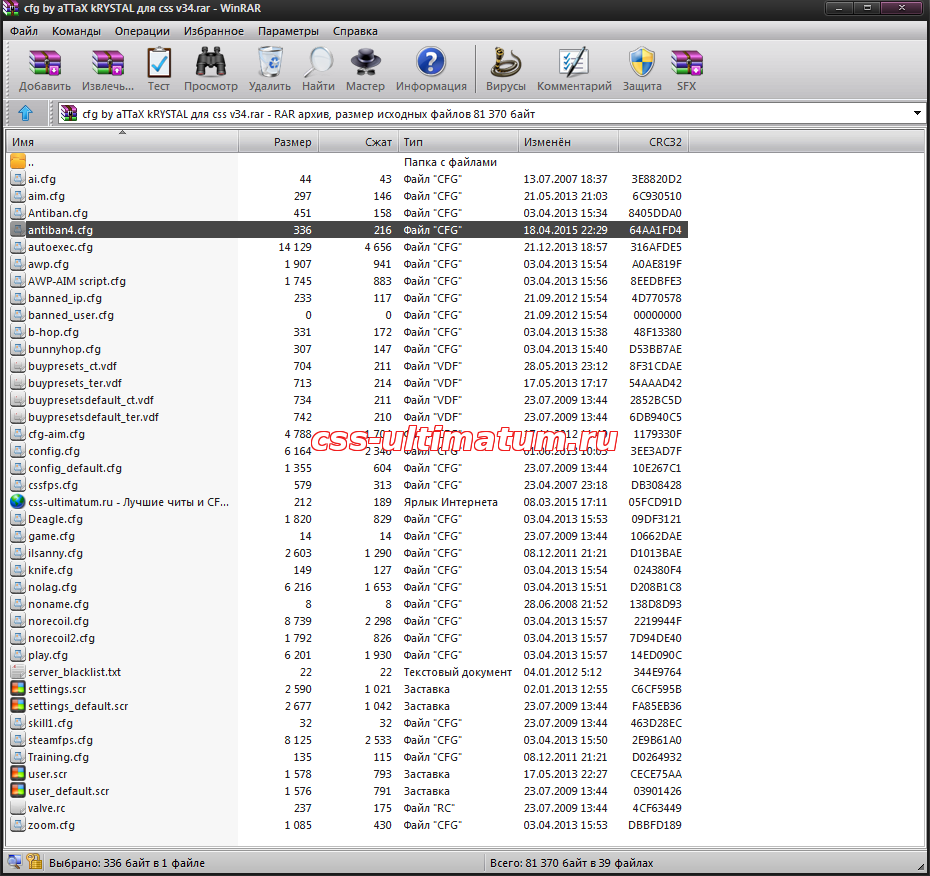Click the Удалить recycle bin icon

click(270, 62)
